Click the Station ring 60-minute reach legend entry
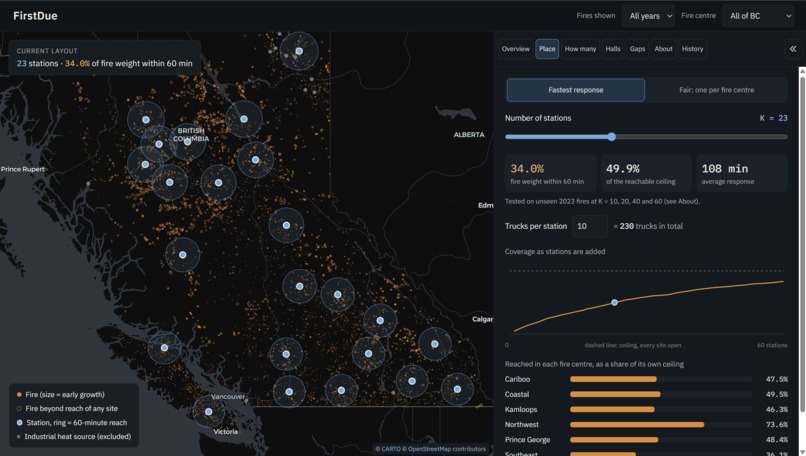 72,423
